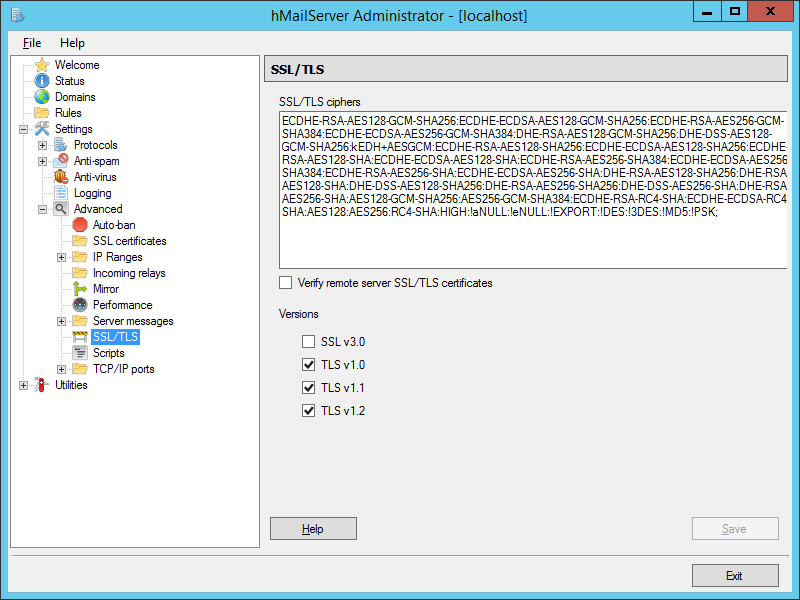Expand the Protocols tree node

point(42,145)
